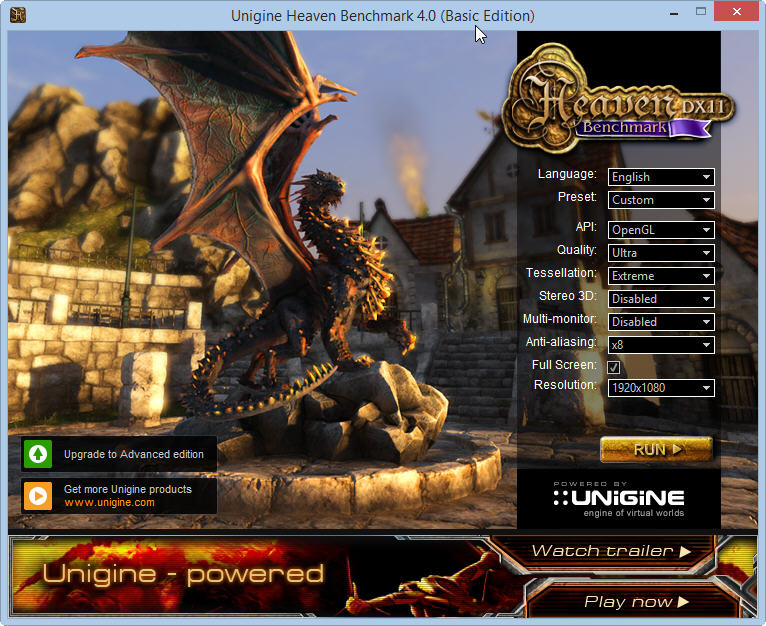766x626 pixels.
Task: Open the Resolution 1920x1080 dropdown
Action: click(661, 388)
